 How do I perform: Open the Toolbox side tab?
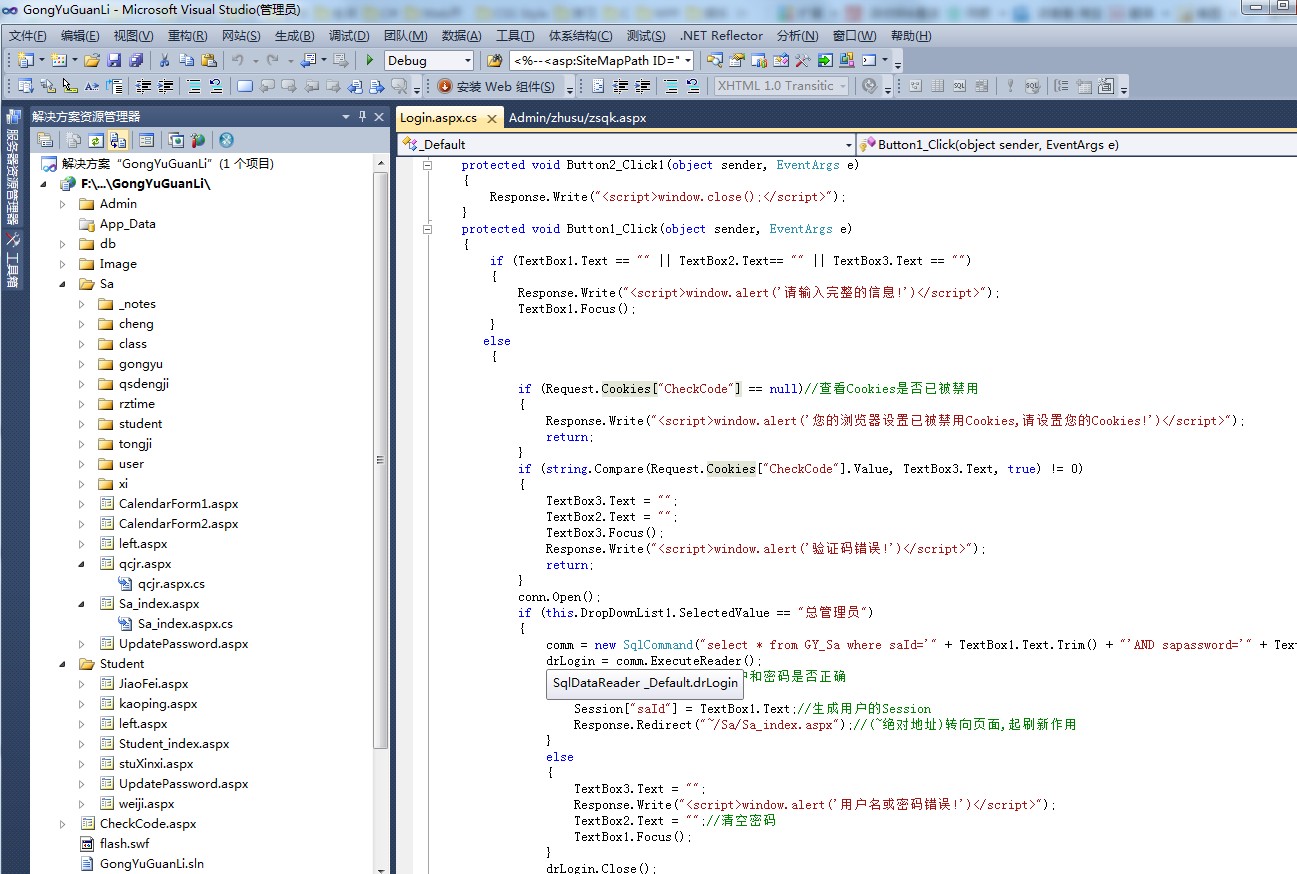pyautogui.click(x=13, y=262)
